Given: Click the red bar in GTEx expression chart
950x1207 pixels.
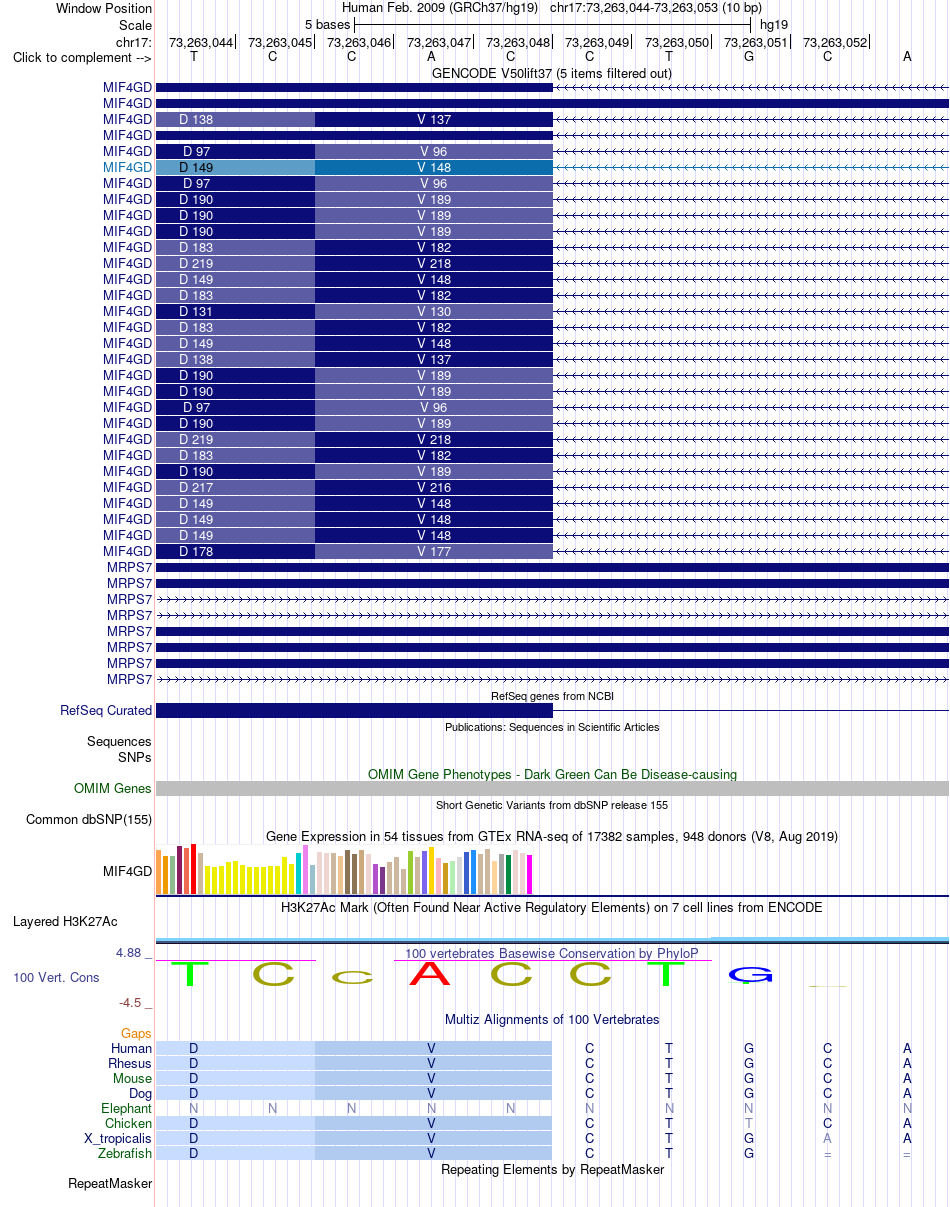Looking at the screenshot, I should pyautogui.click(x=193, y=869).
